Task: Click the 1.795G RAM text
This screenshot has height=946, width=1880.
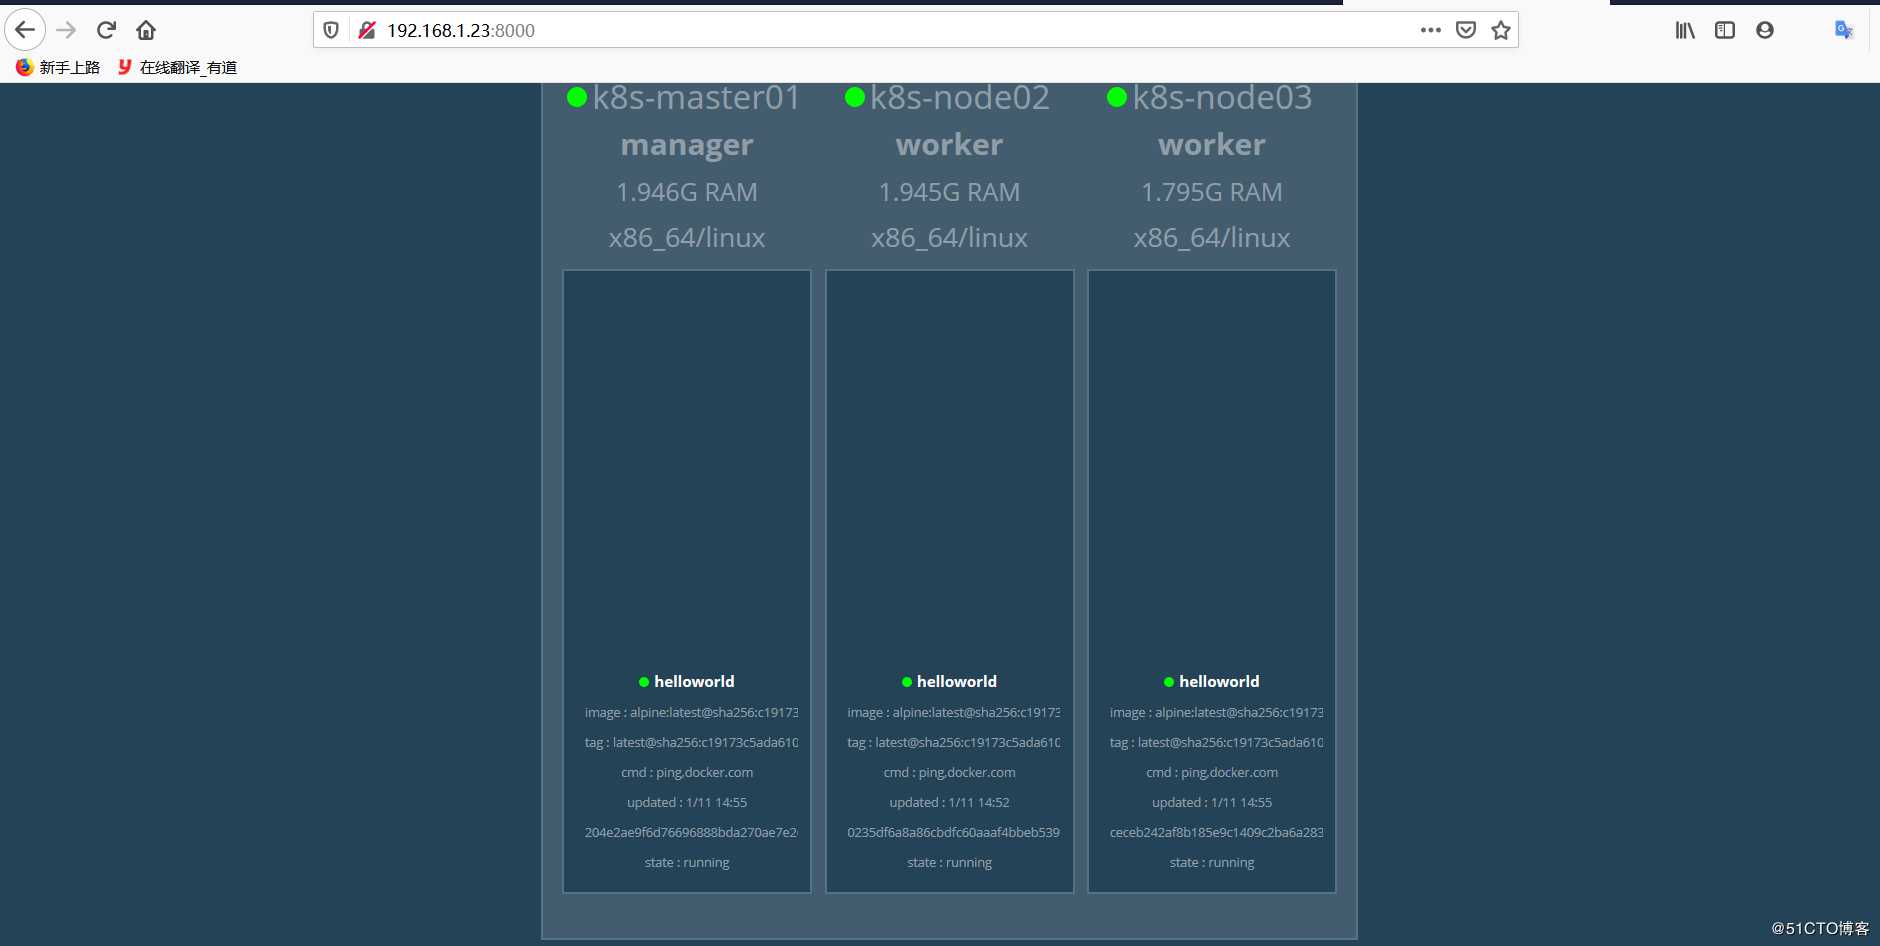Action: click(x=1212, y=192)
